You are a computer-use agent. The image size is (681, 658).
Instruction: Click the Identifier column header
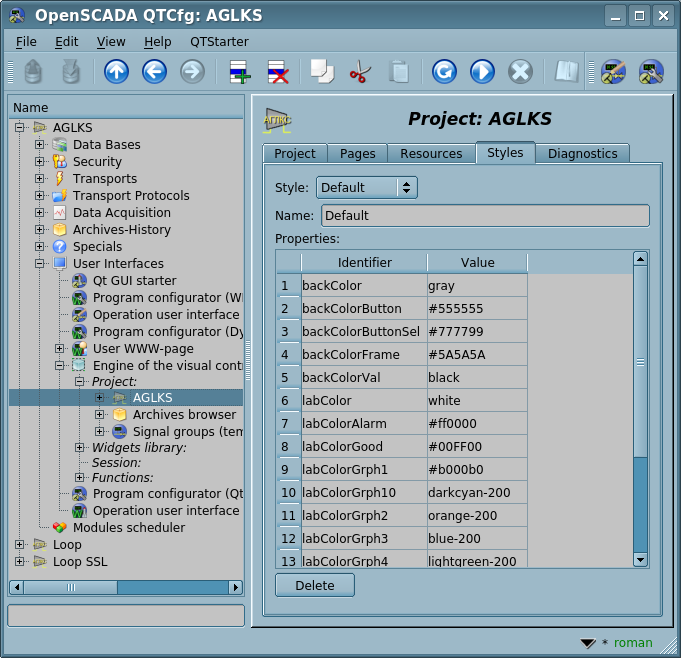click(364, 263)
